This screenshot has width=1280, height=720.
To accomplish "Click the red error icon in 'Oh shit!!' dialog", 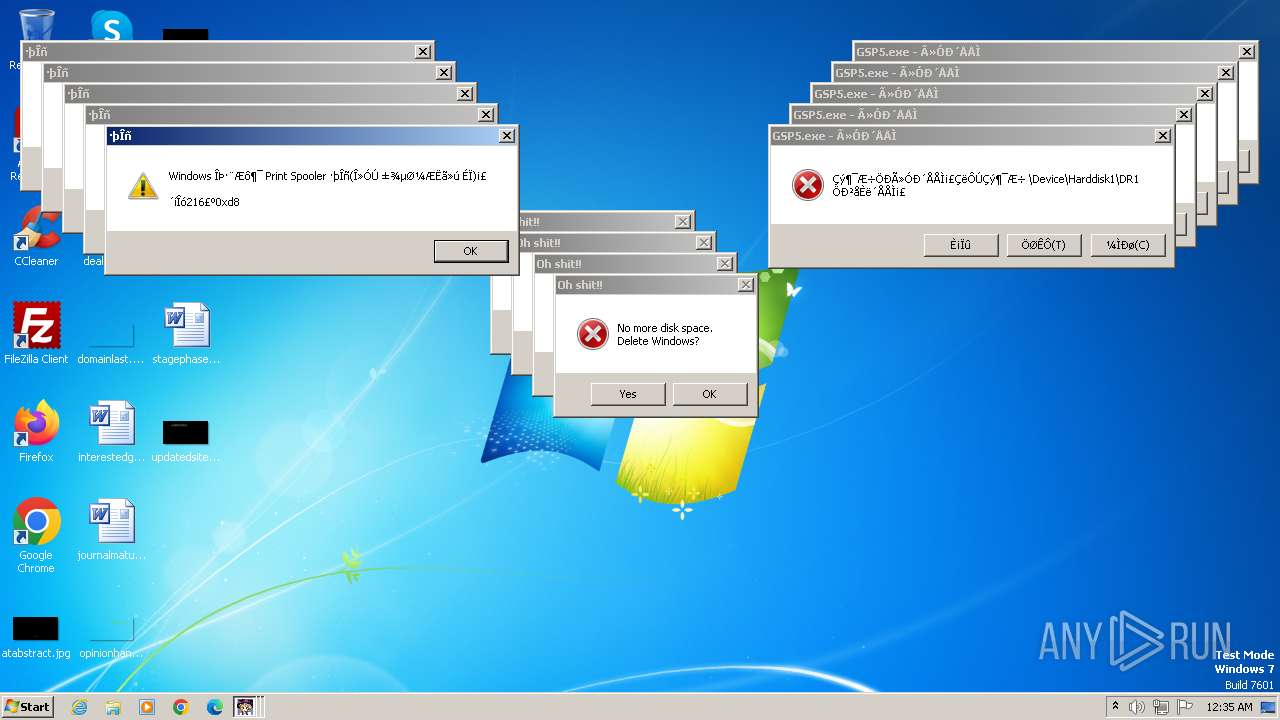I will coord(593,334).
